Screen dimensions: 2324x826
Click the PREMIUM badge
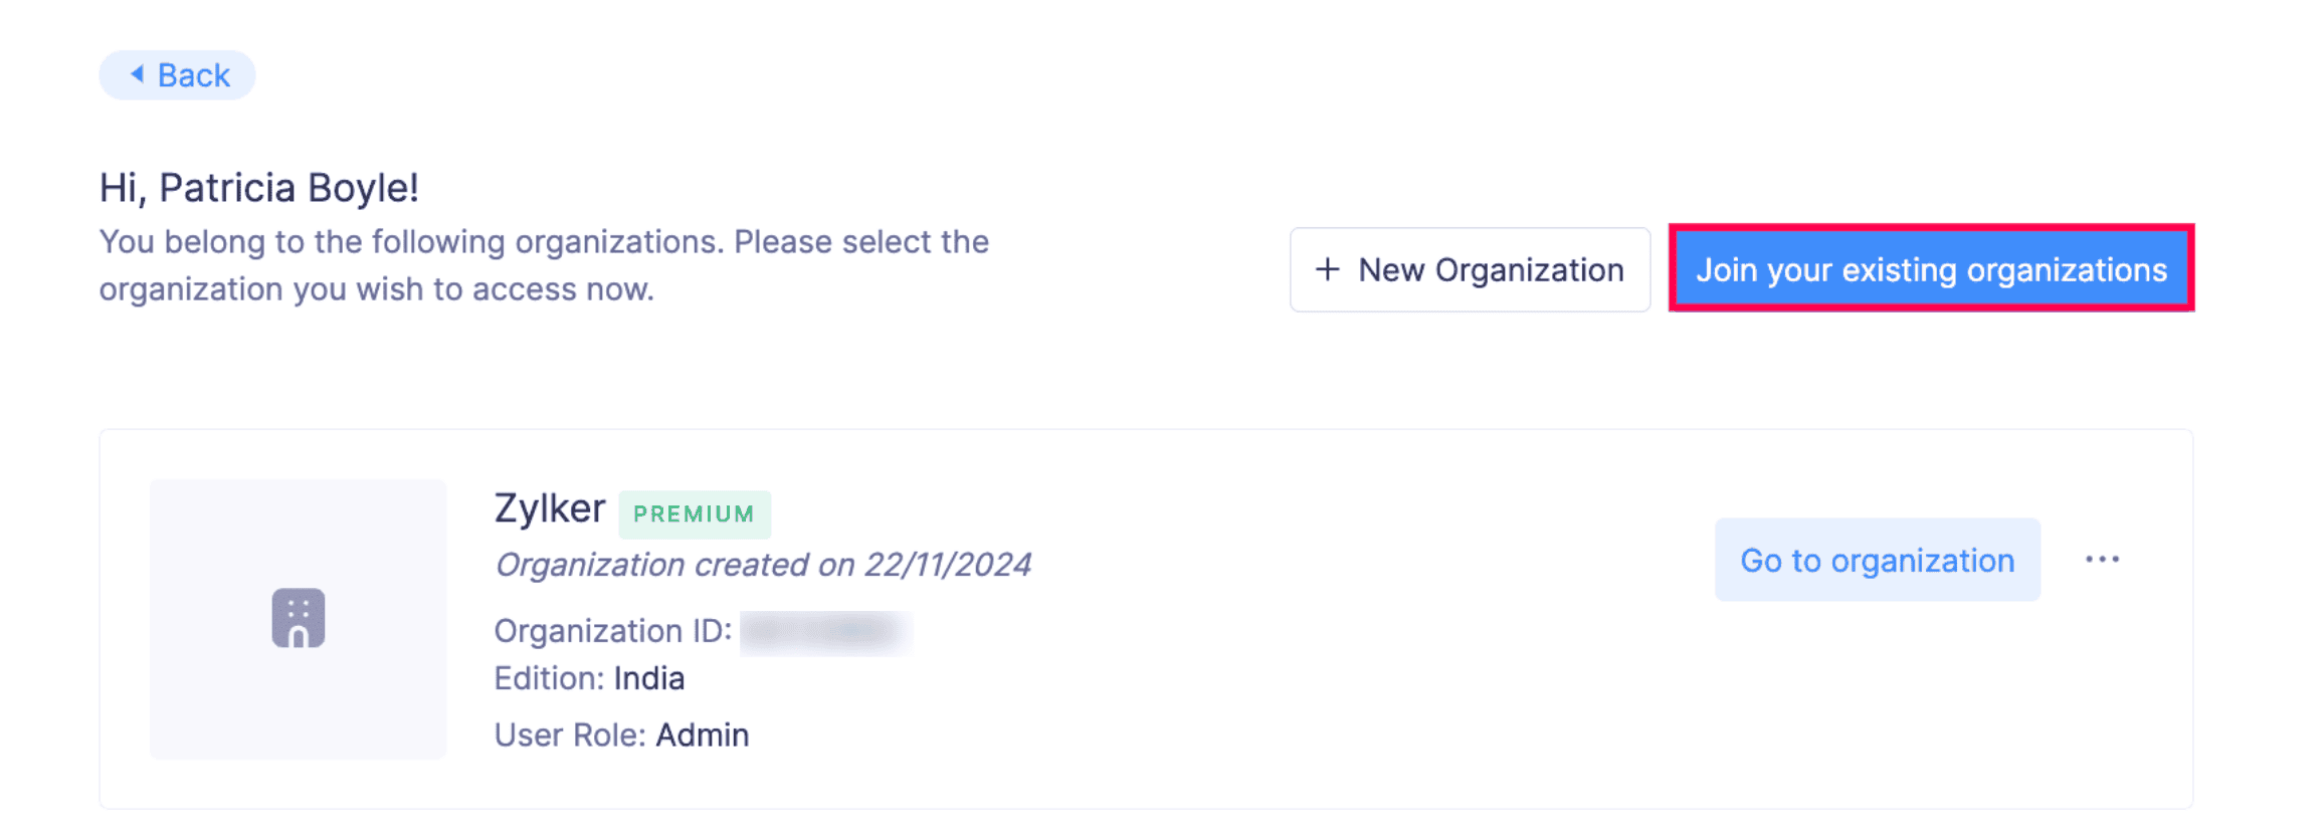pos(694,514)
